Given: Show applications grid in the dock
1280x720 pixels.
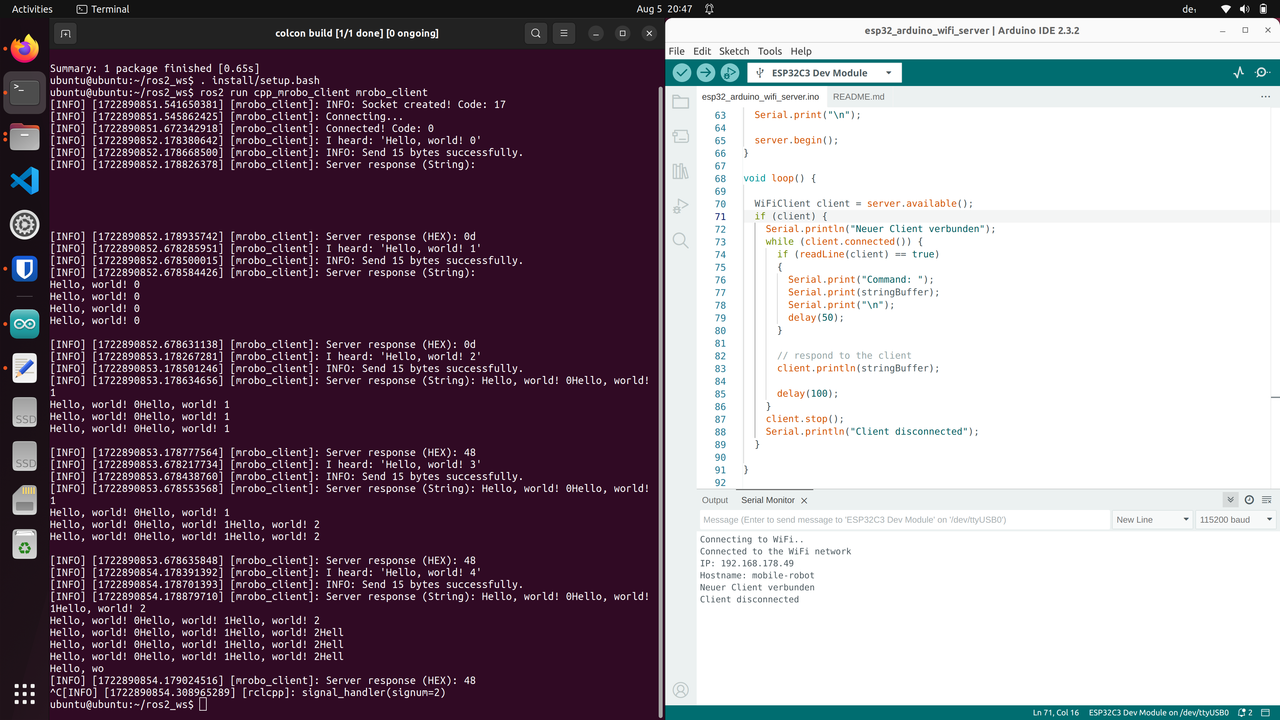Looking at the screenshot, I should pos(25,693).
